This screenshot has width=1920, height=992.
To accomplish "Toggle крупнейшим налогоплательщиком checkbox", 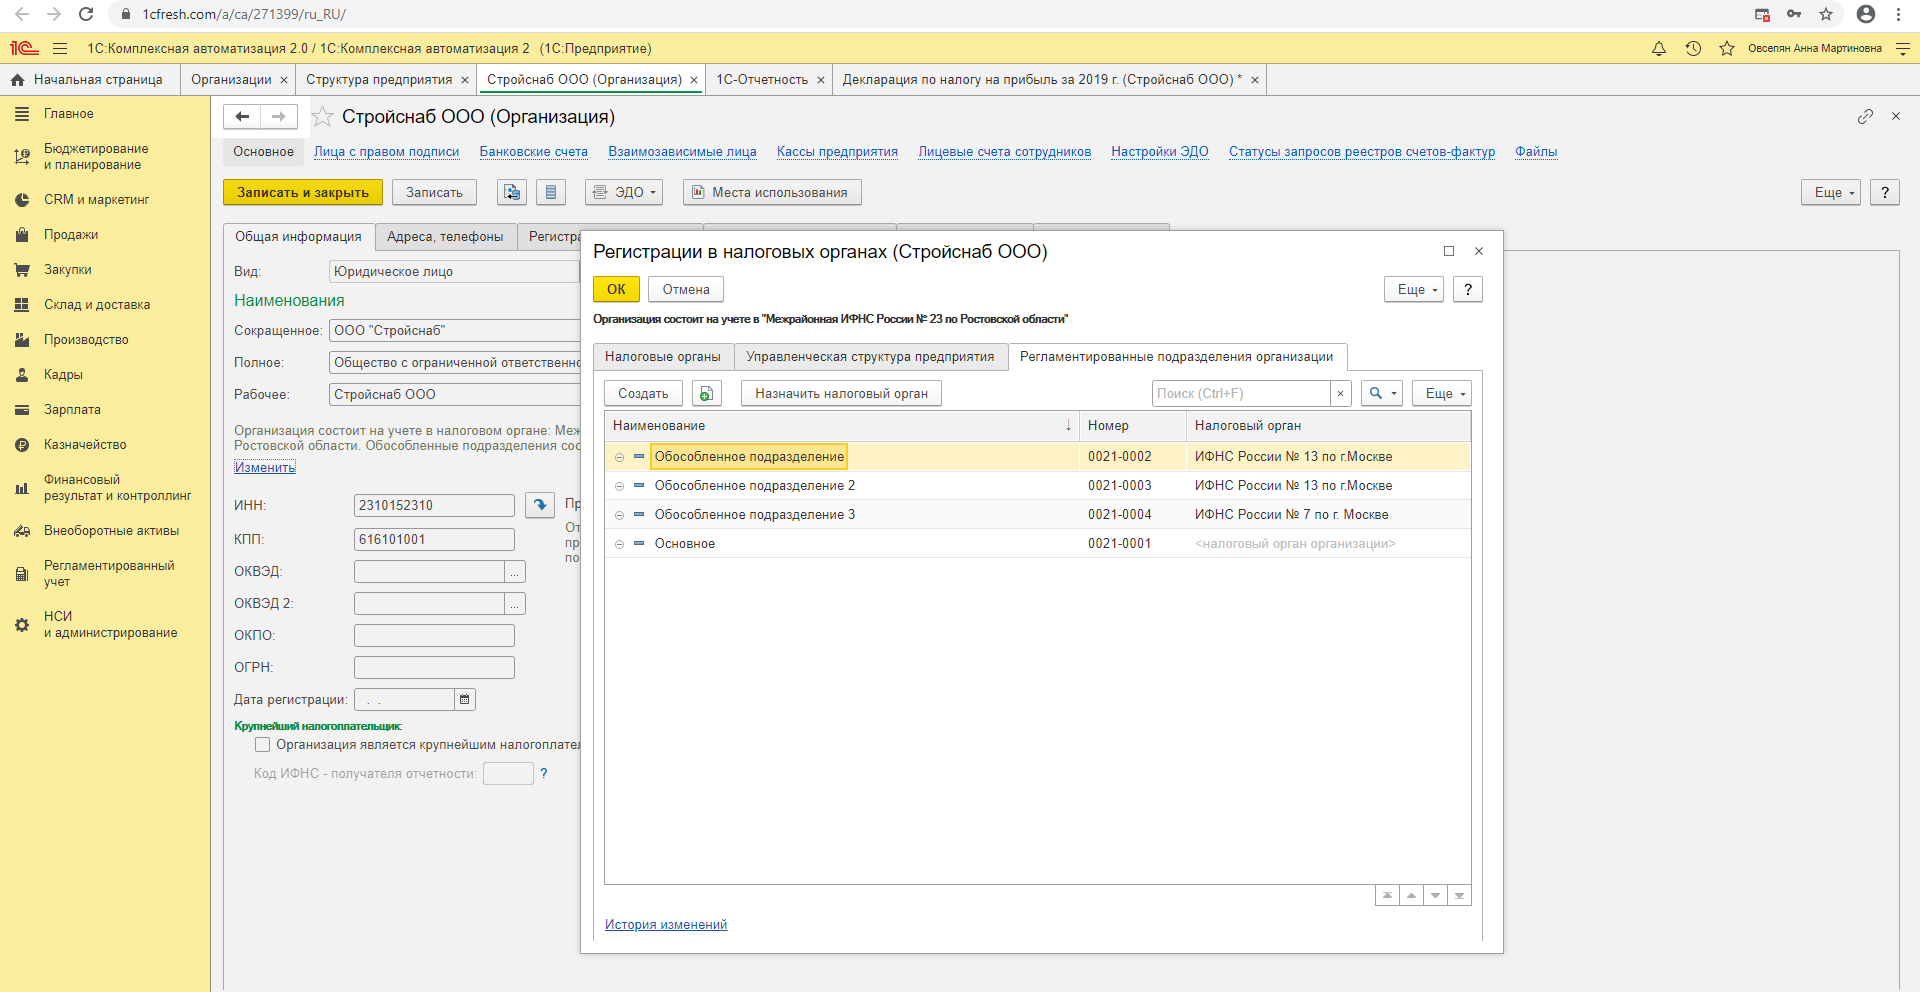I will [x=262, y=744].
